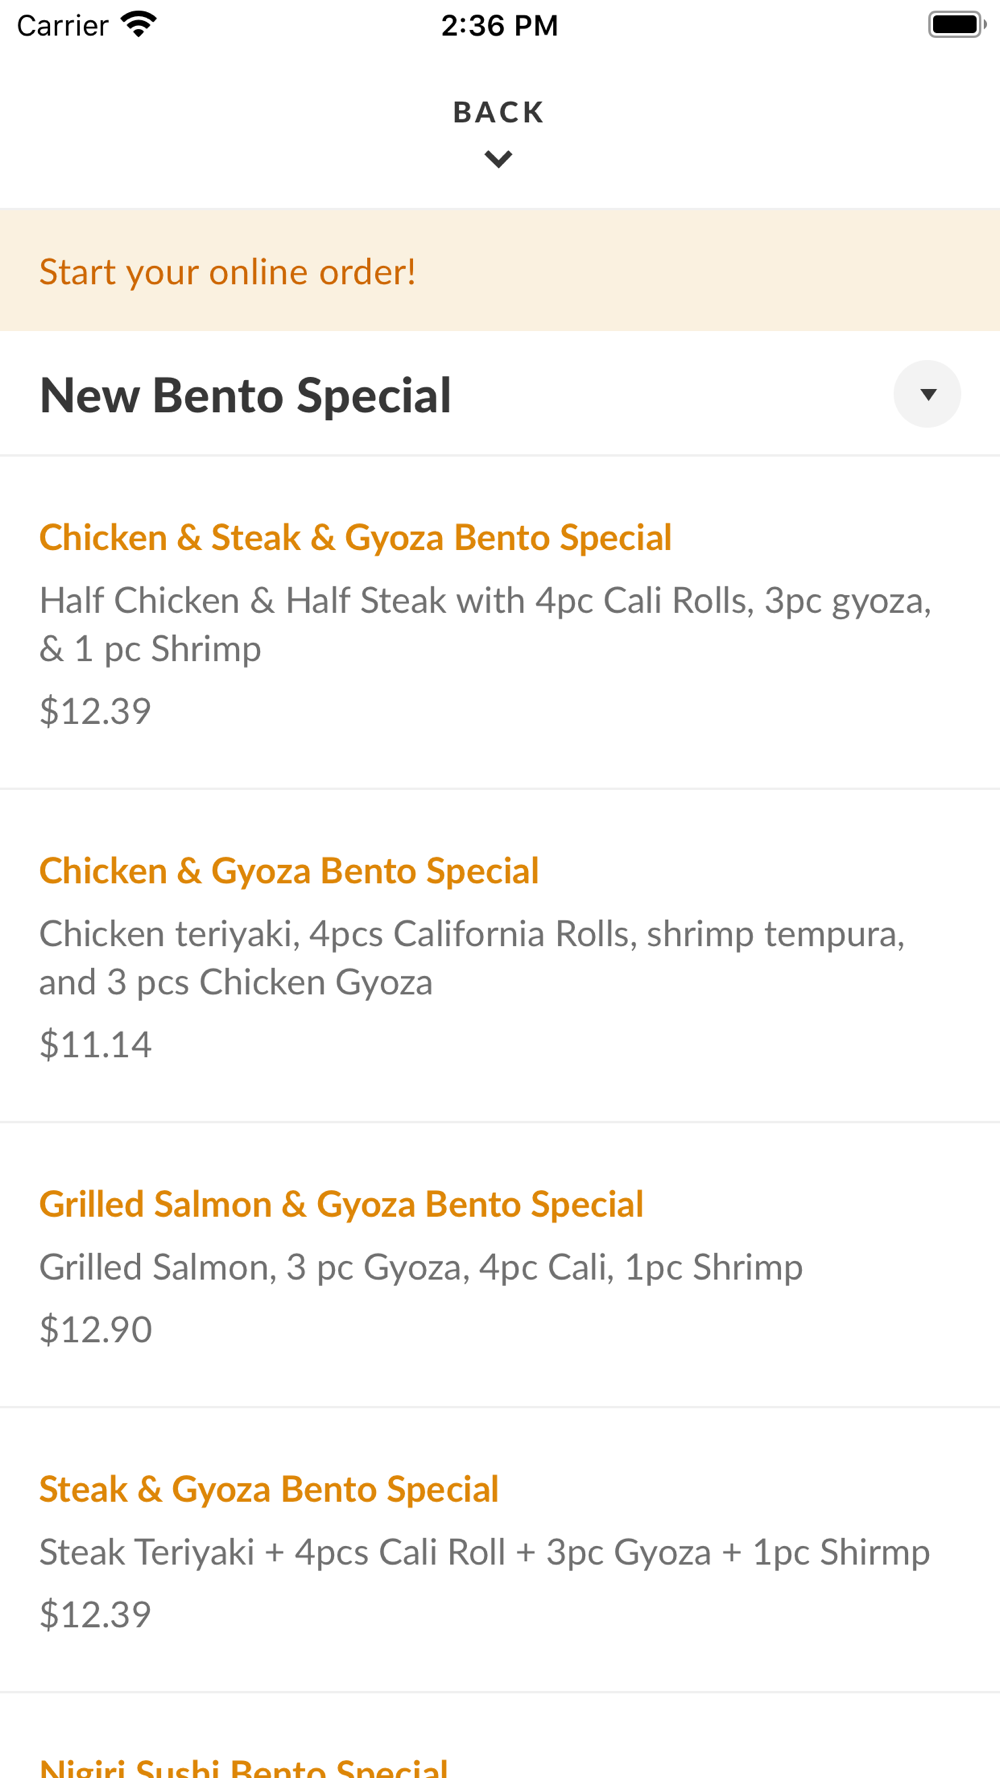Tap the $12.90 Grilled Salmon price

[x=95, y=1329]
